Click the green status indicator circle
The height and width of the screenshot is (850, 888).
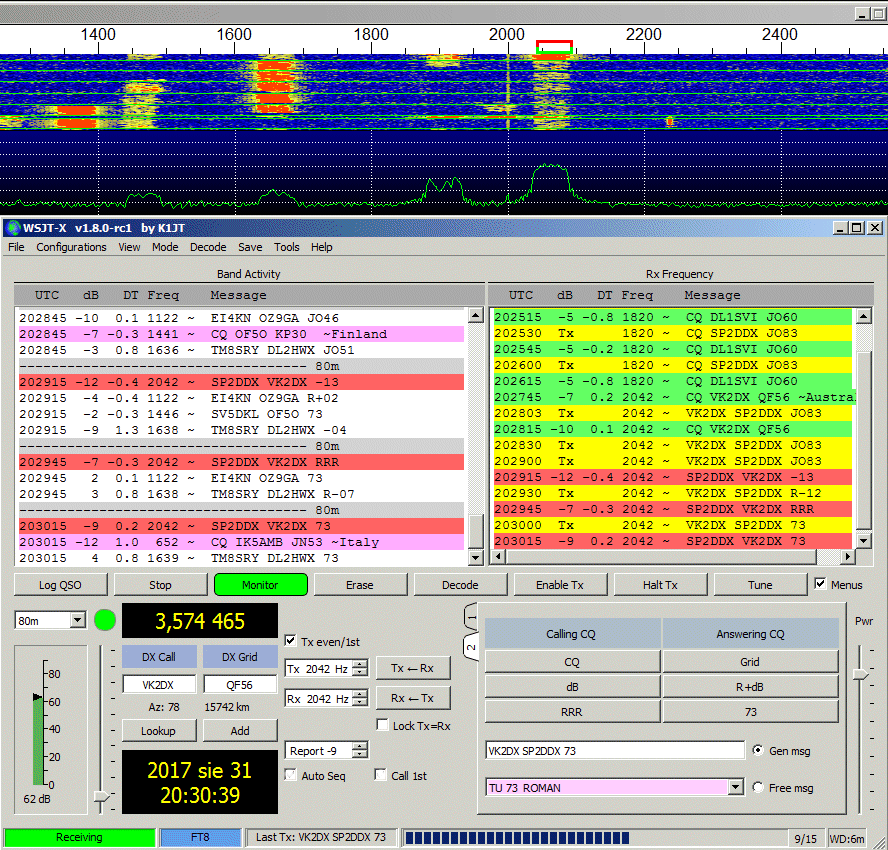(x=105, y=620)
